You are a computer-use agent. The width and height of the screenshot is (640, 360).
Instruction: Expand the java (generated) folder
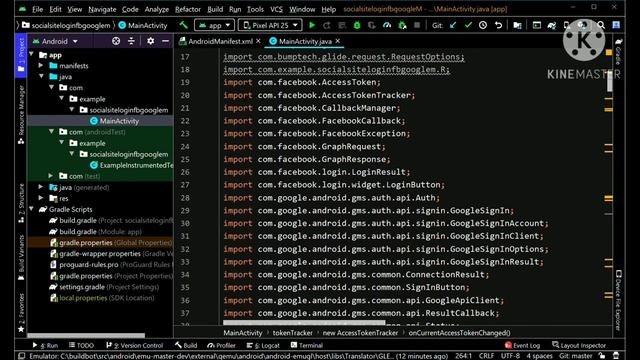pos(41,187)
